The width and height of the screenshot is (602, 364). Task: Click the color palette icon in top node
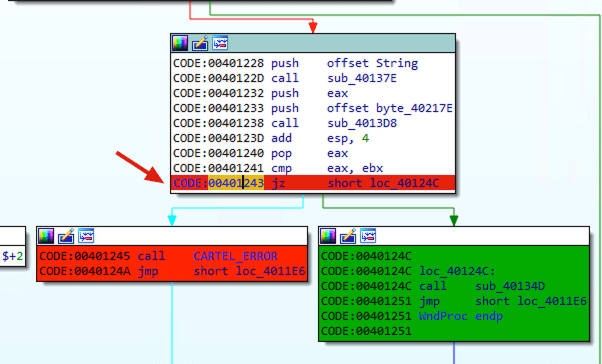[180, 43]
